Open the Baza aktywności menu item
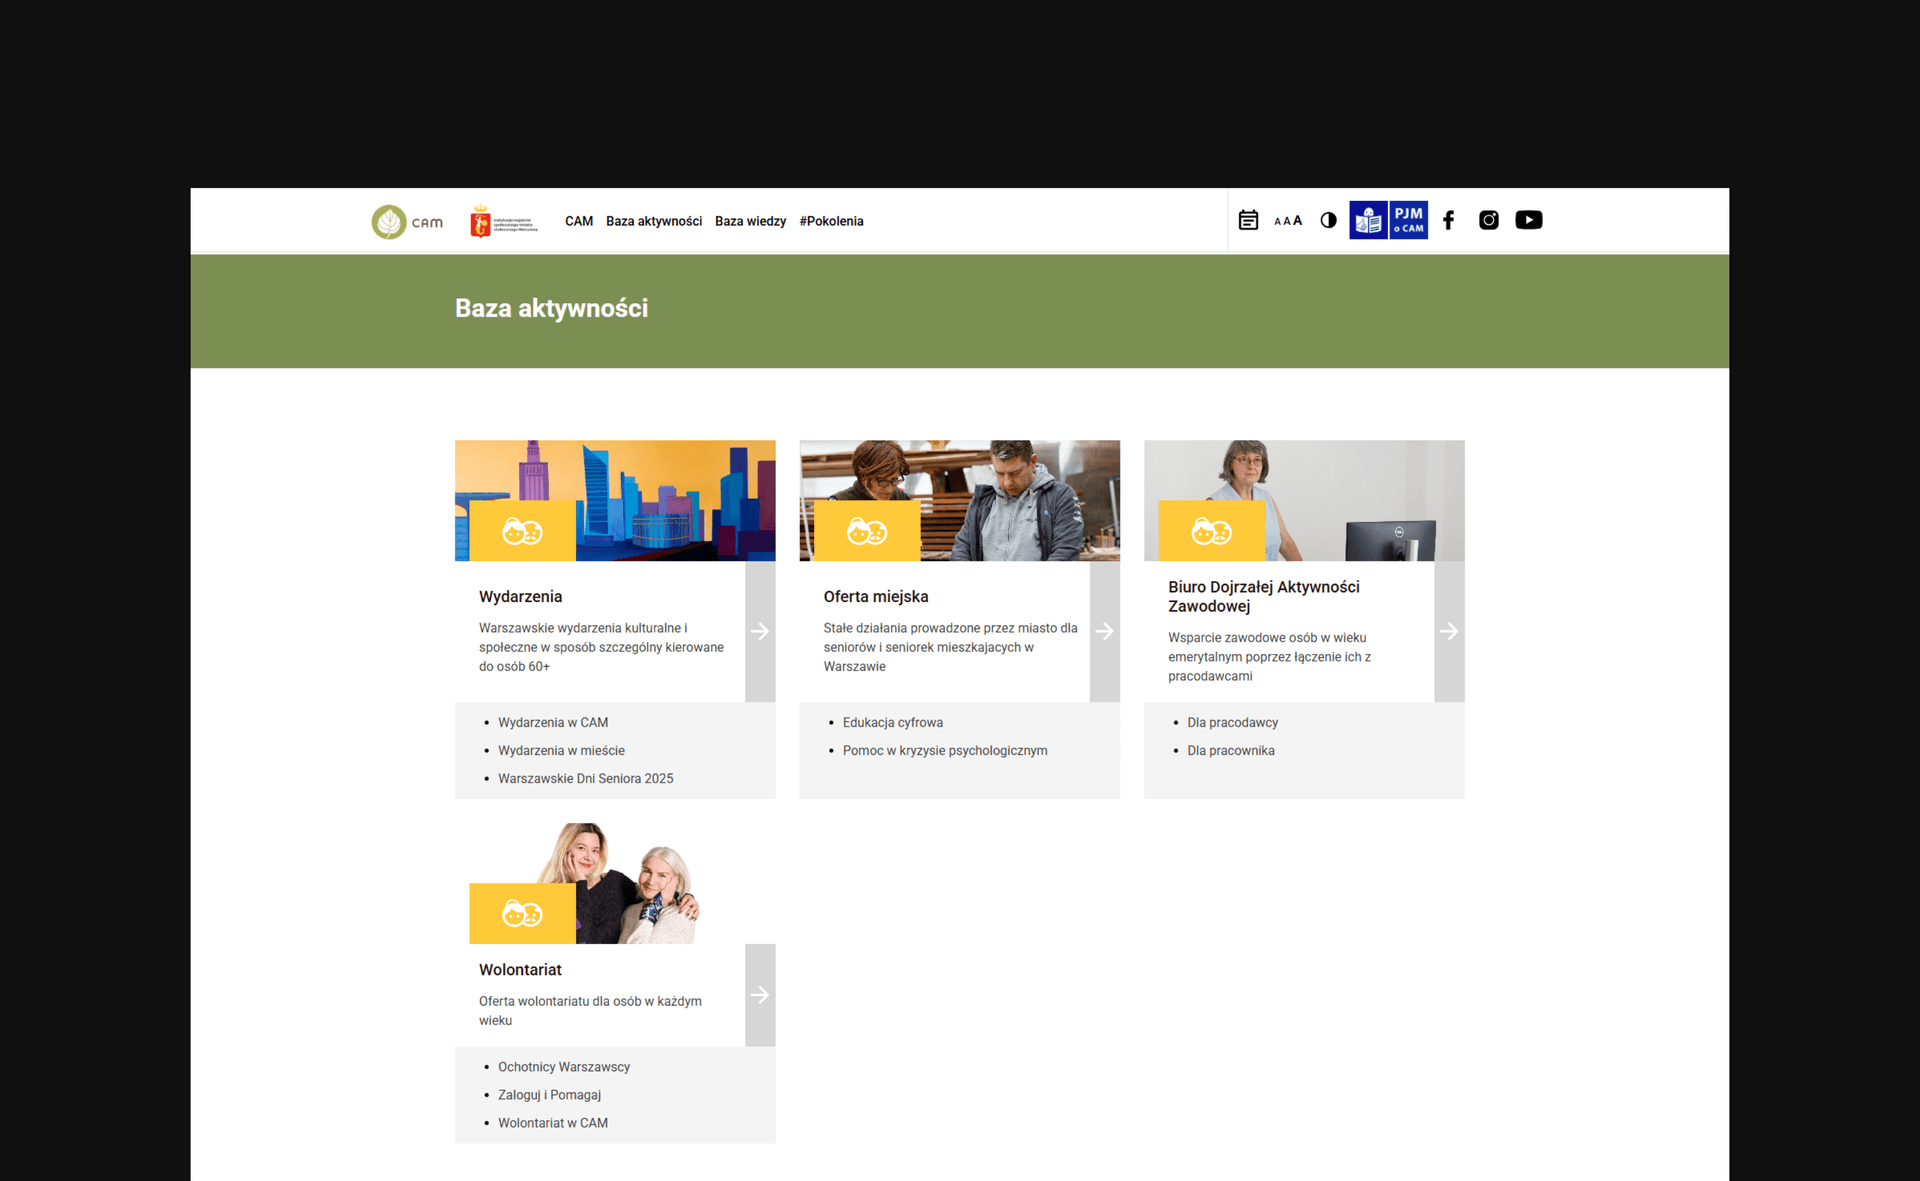The height and width of the screenshot is (1181, 1920). [654, 221]
